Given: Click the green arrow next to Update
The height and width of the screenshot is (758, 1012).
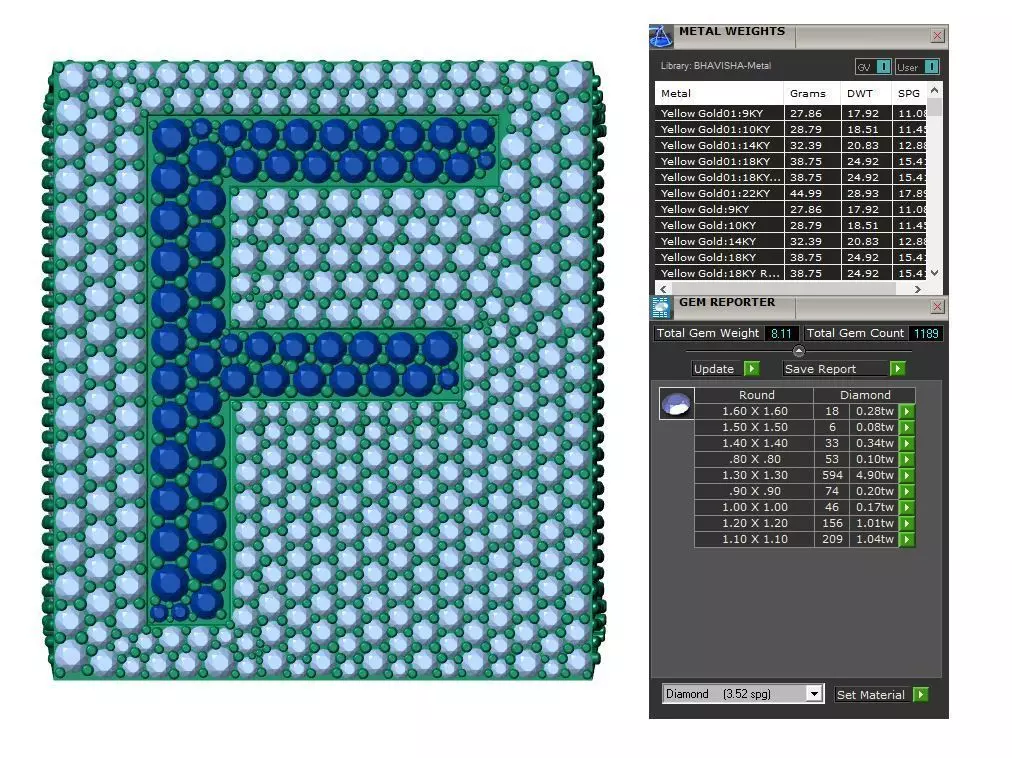Looking at the screenshot, I should coord(752,369).
